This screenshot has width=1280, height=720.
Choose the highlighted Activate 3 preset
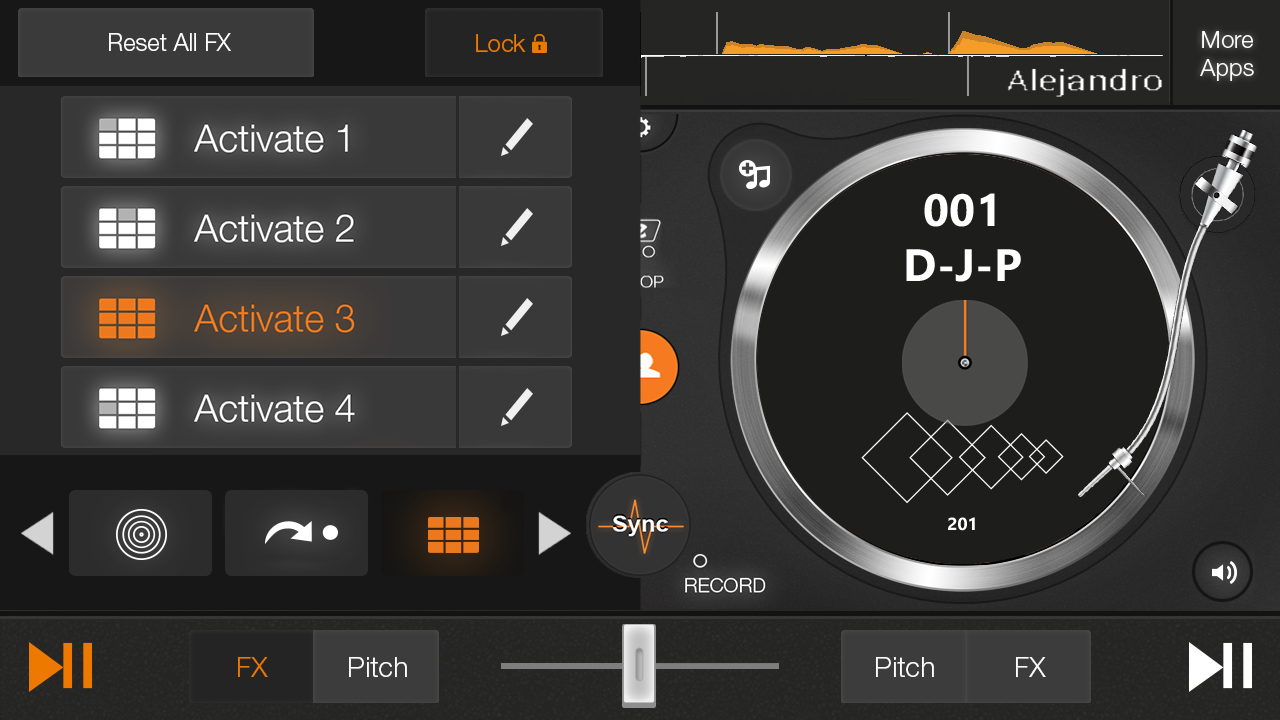tap(259, 318)
